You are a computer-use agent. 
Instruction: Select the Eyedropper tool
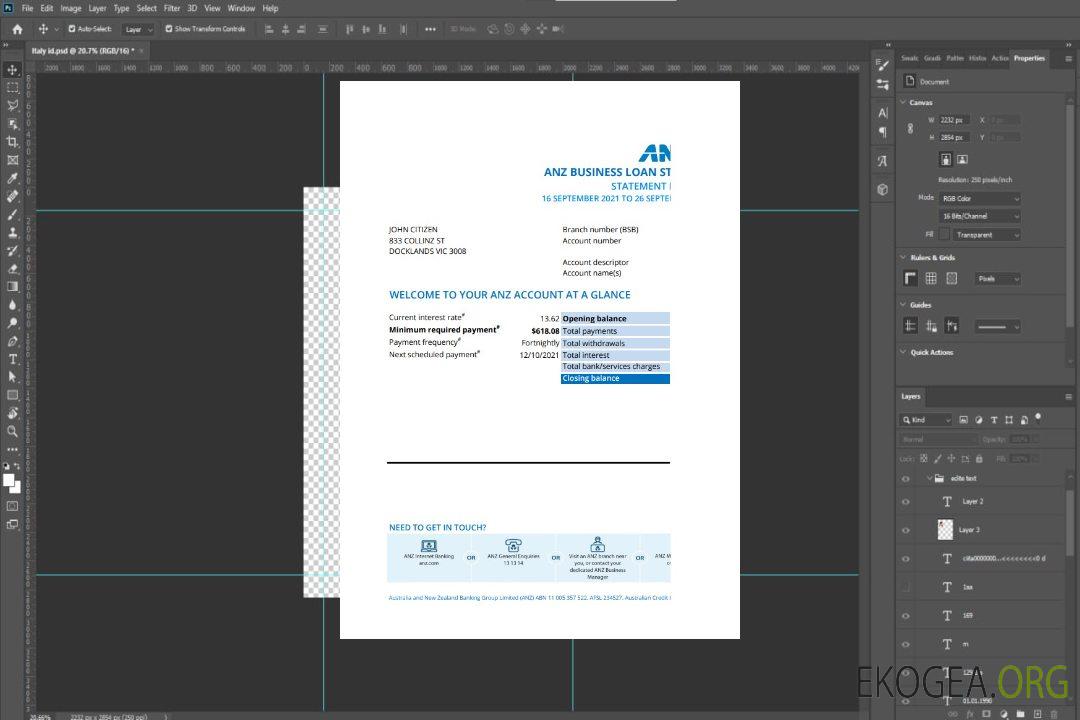12,178
